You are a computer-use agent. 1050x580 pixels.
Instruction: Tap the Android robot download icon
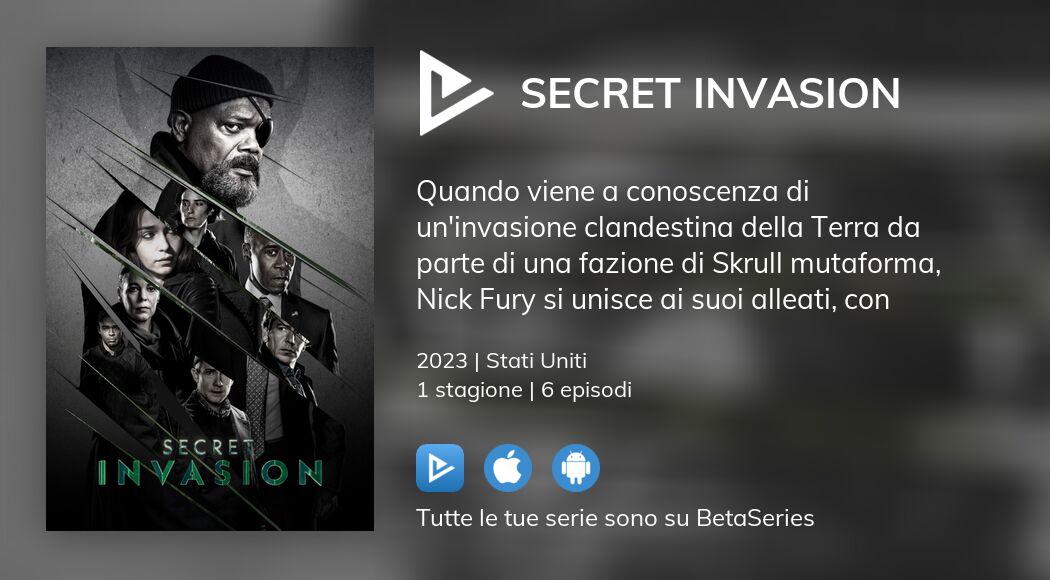576,468
